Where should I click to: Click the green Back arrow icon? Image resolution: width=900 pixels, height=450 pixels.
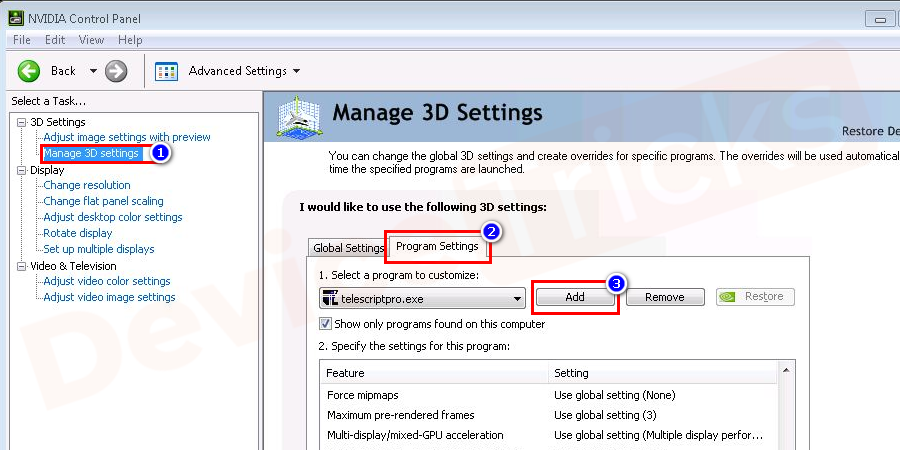coord(29,71)
